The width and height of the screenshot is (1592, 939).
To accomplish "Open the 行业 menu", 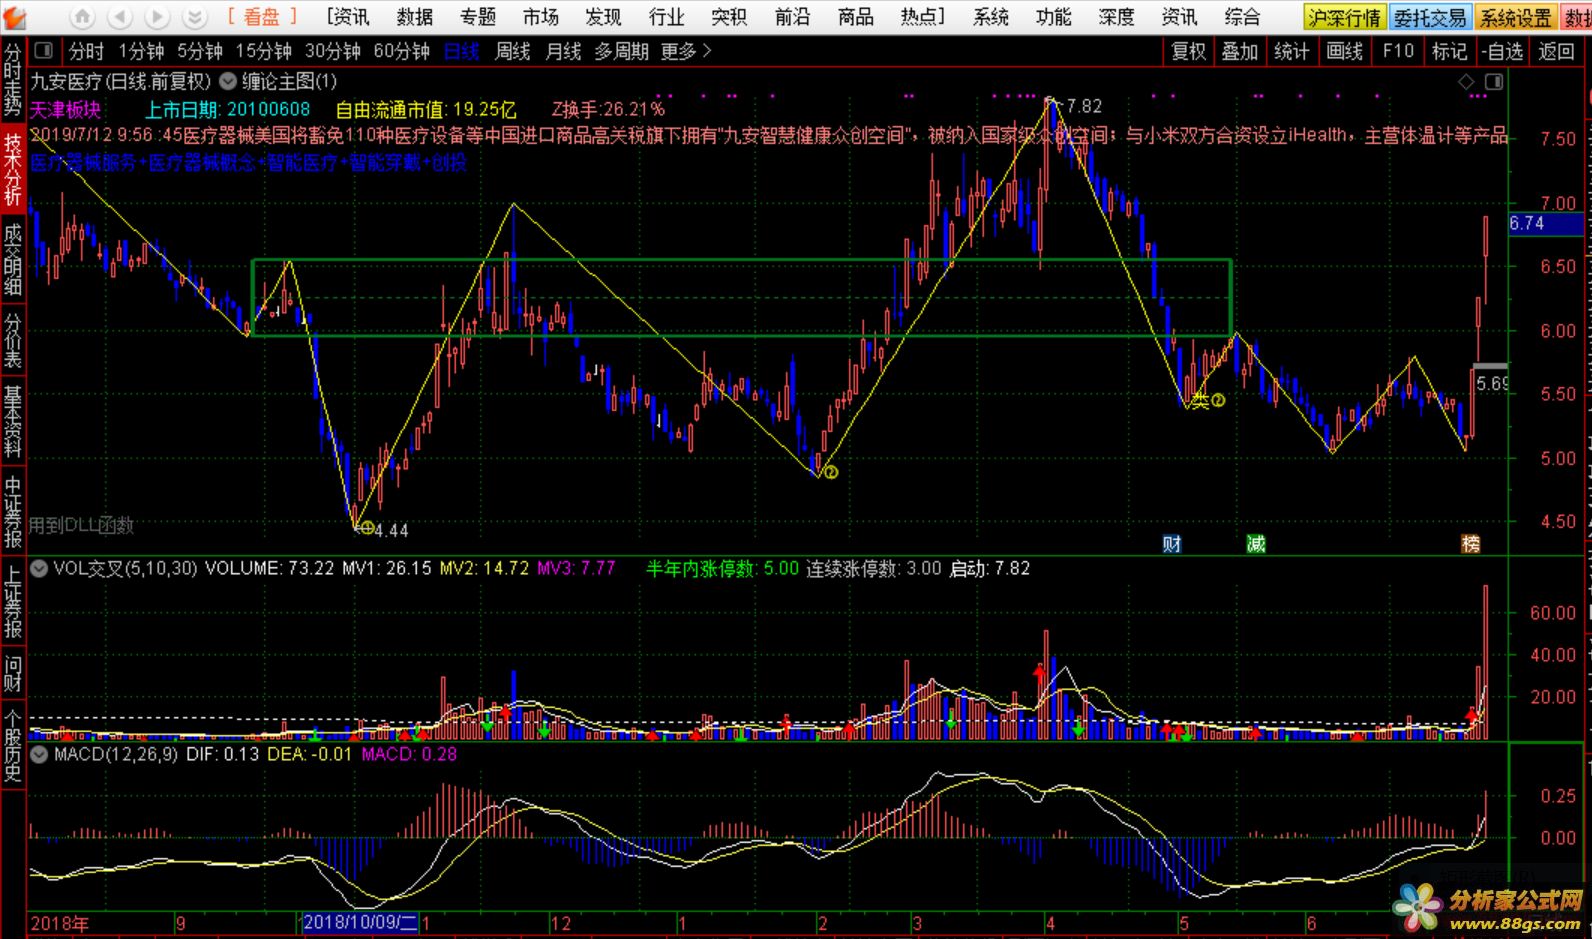I will pyautogui.click(x=667, y=17).
